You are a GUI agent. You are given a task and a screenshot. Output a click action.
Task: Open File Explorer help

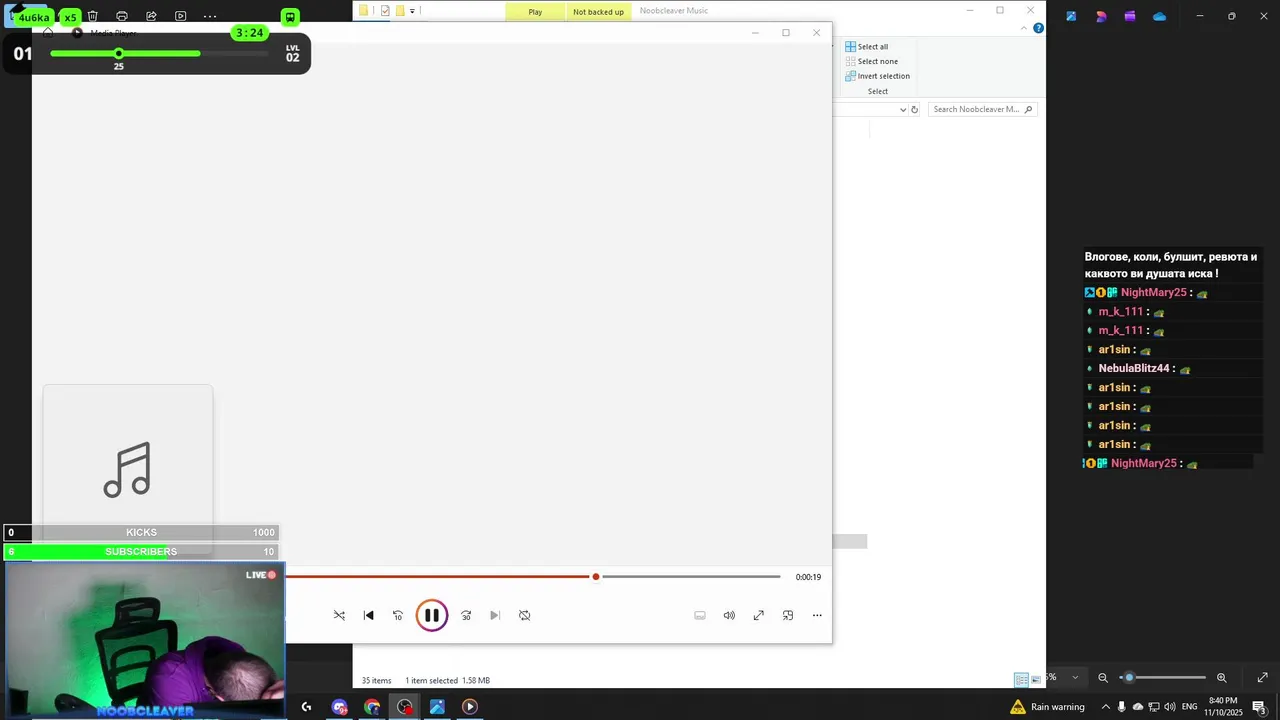[x=1038, y=28]
